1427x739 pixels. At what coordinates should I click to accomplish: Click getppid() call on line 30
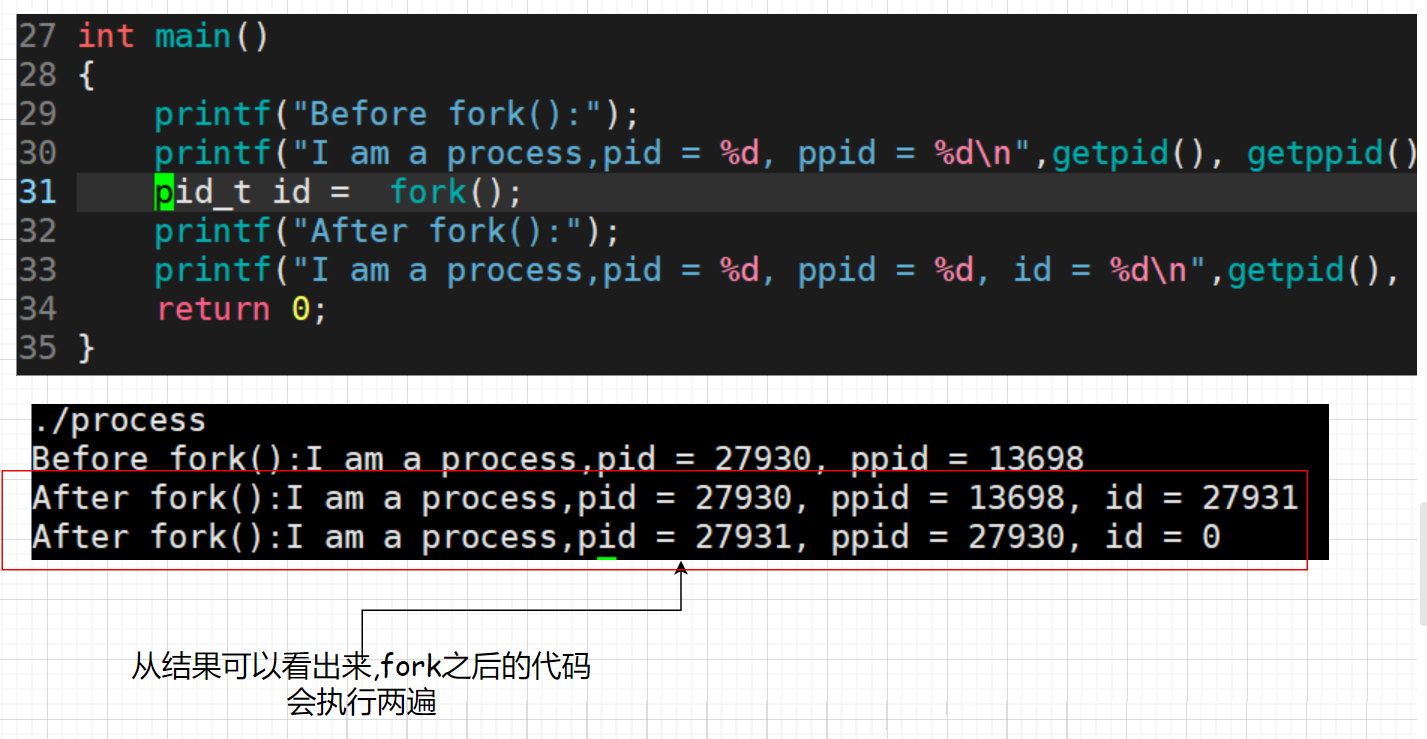[x=1332, y=153]
